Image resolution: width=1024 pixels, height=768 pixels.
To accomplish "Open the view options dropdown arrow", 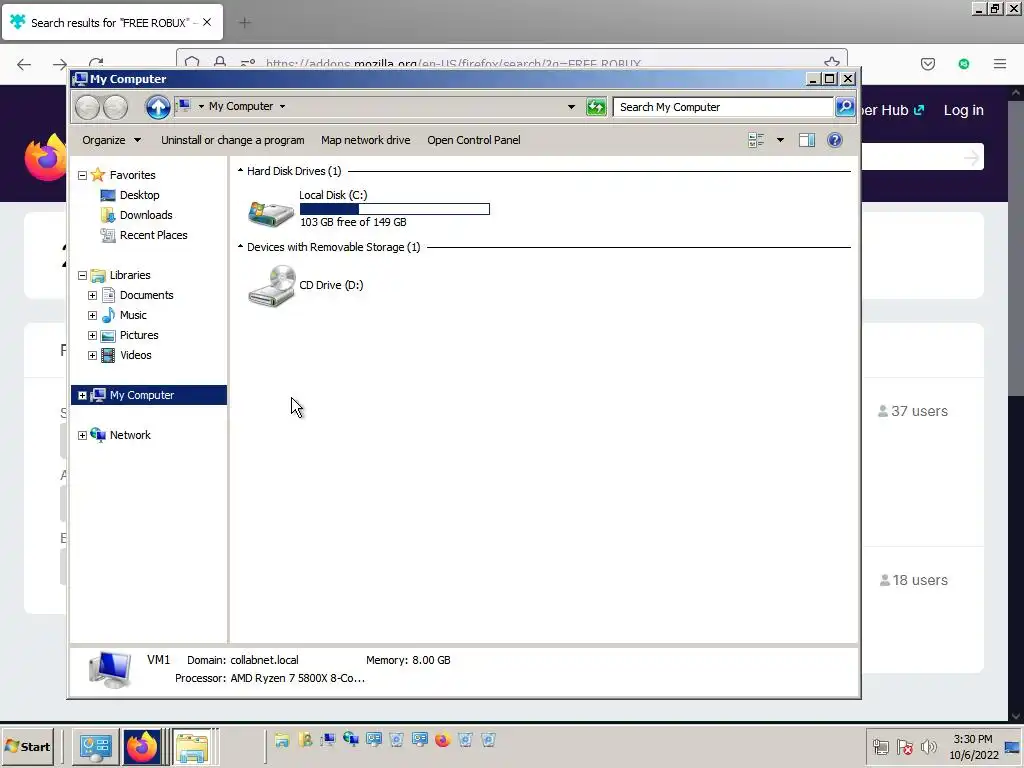I will pyautogui.click(x=780, y=140).
